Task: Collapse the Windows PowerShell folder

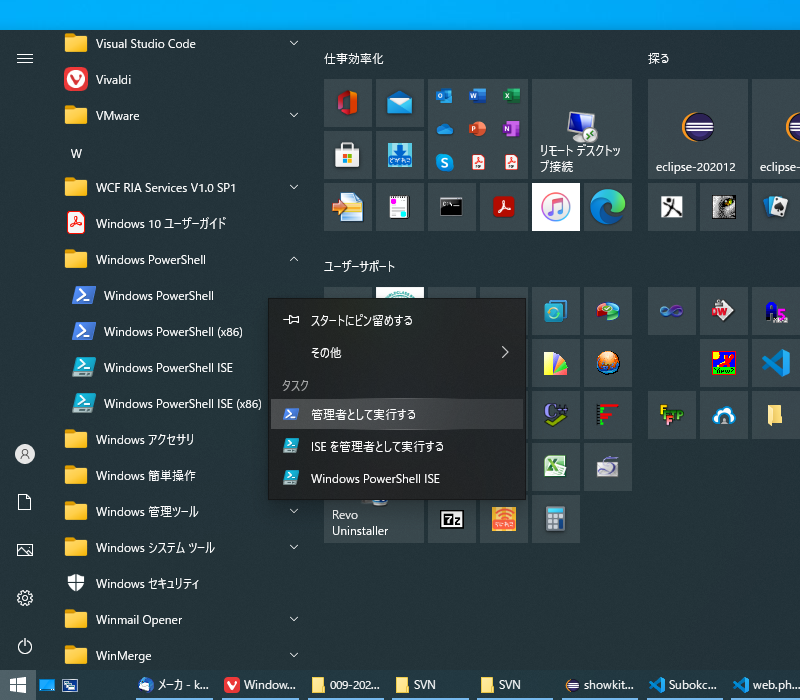Action: (x=294, y=259)
